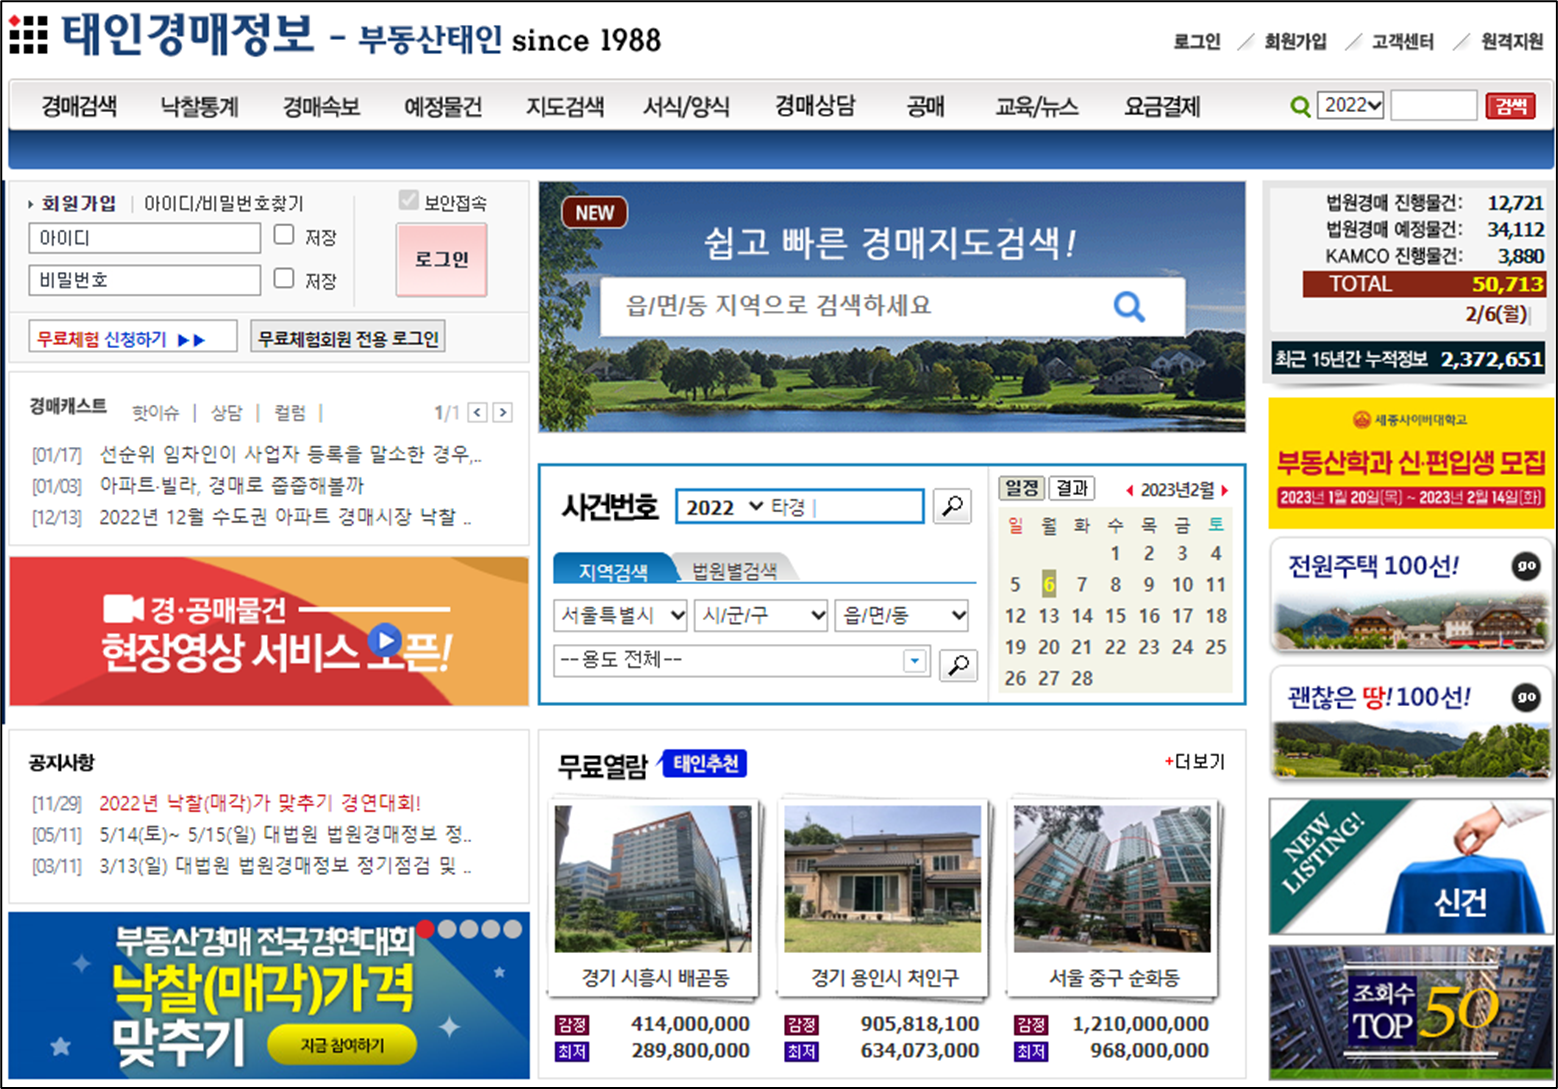Open the 사건번호 year 2022 dropdown
The width and height of the screenshot is (1558, 1089).
pos(723,507)
